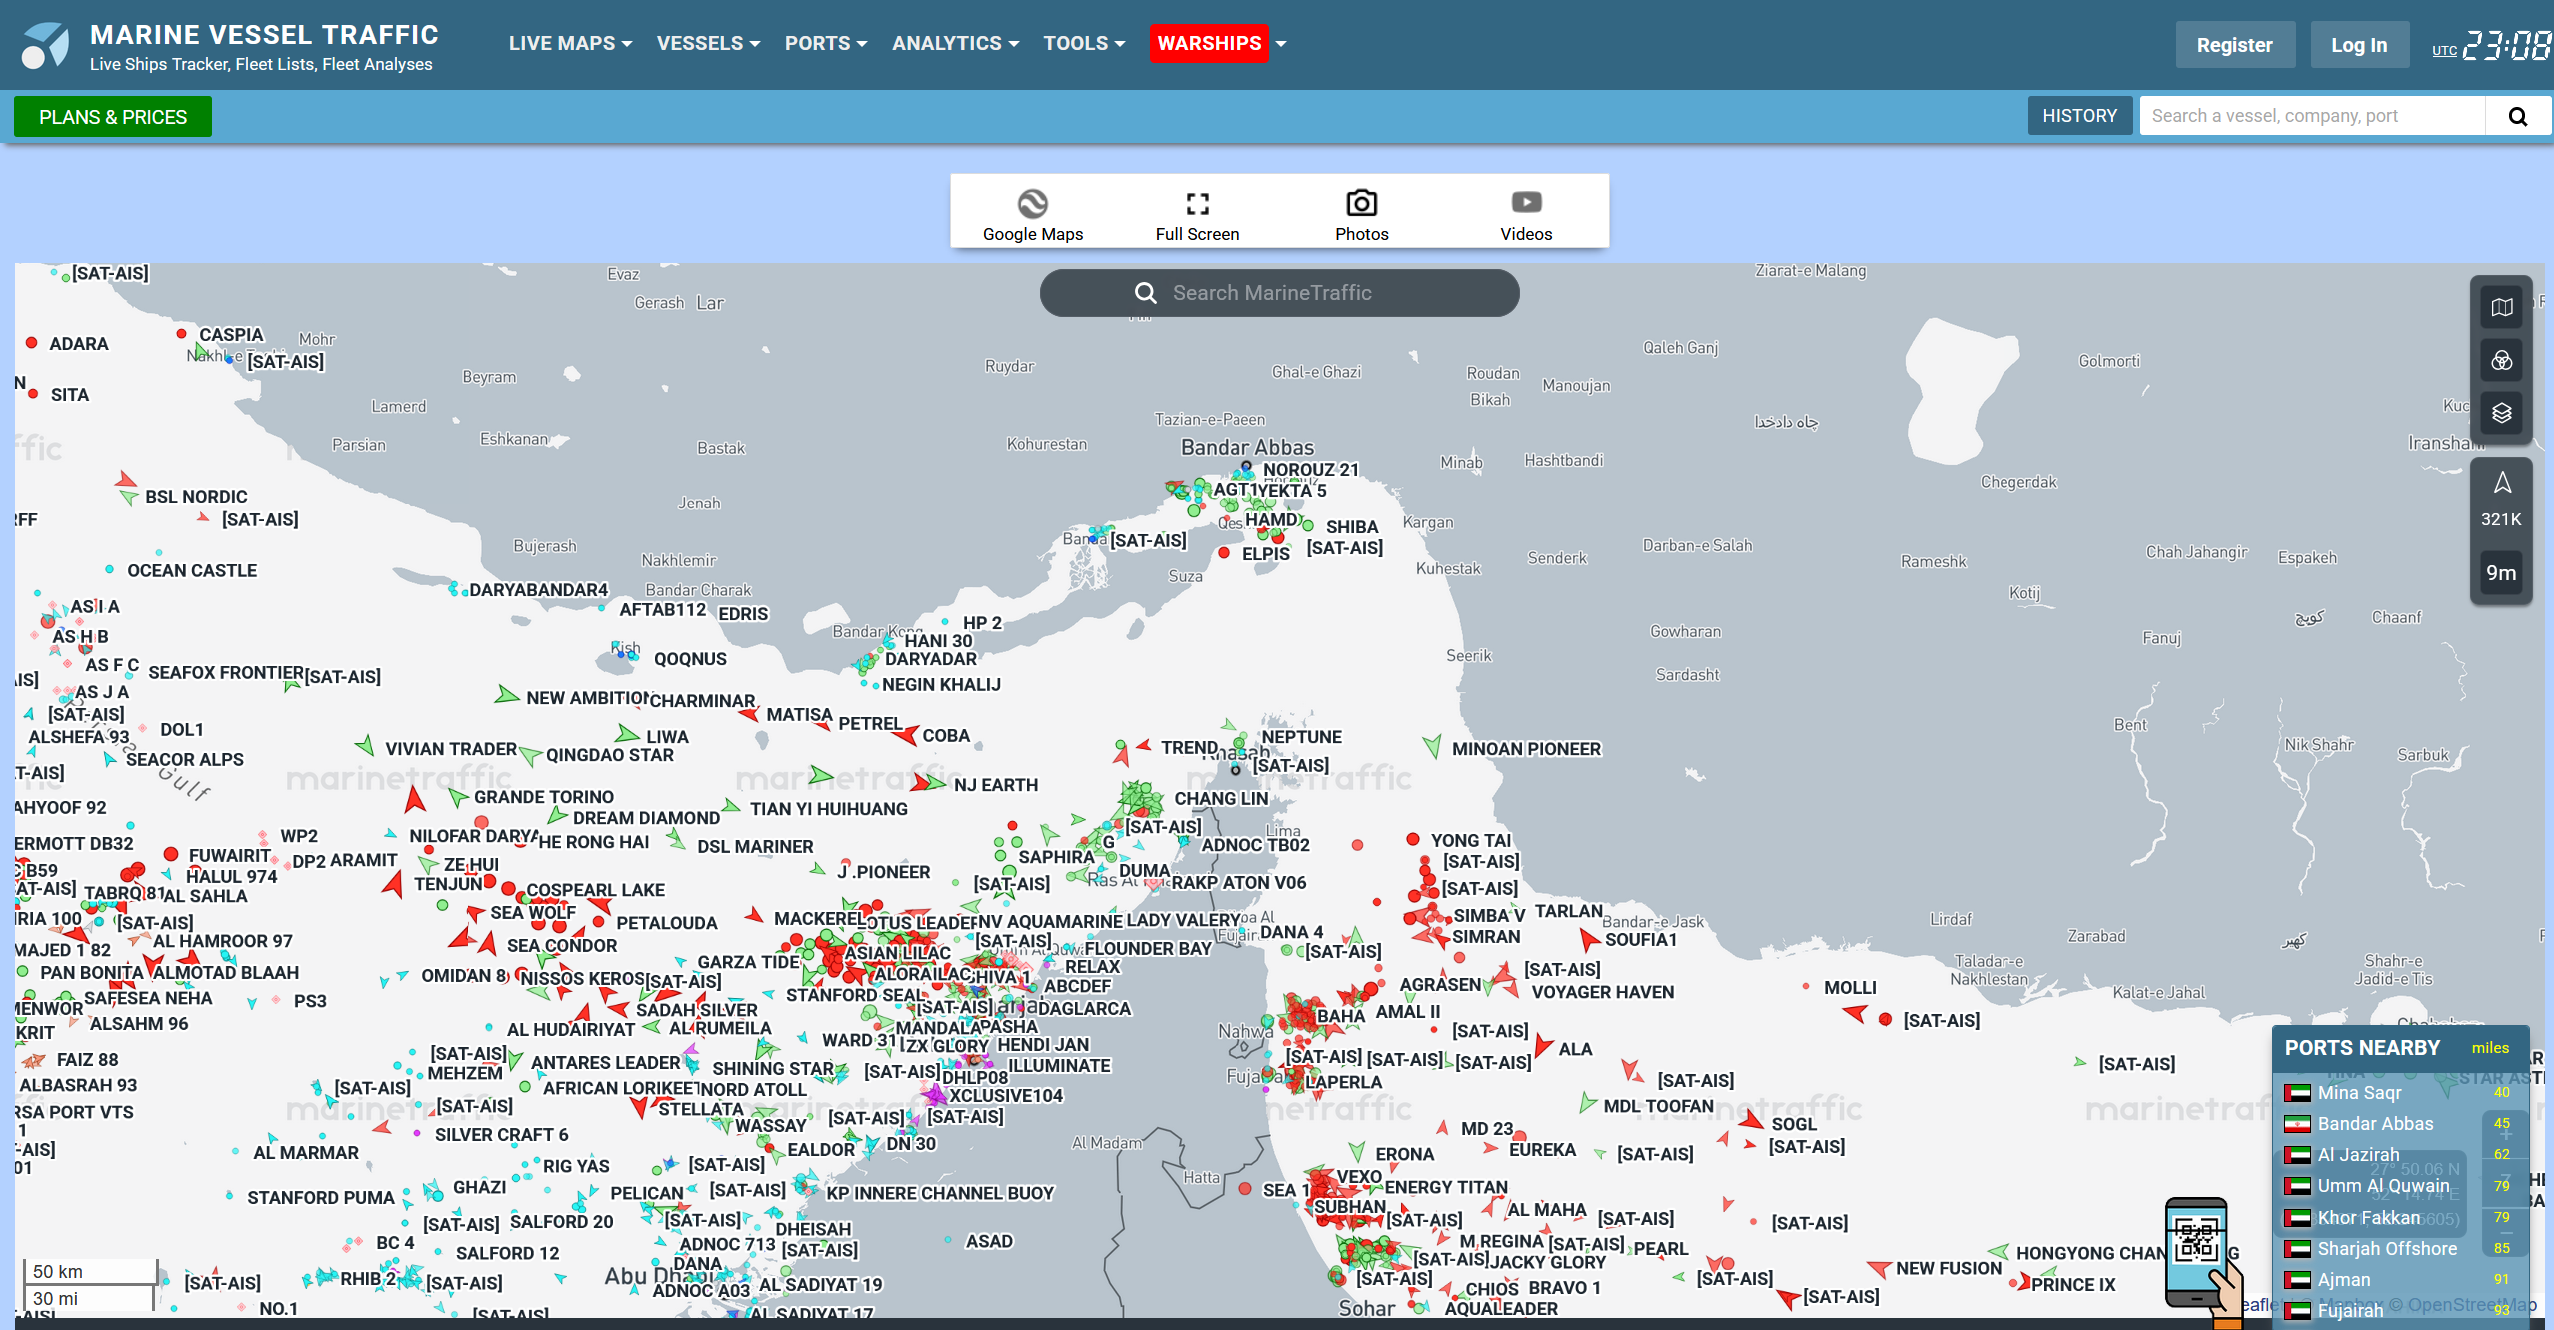The image size is (2554, 1330).
Task: Open the ANALYTICS menu
Action: pyautogui.click(x=955, y=43)
